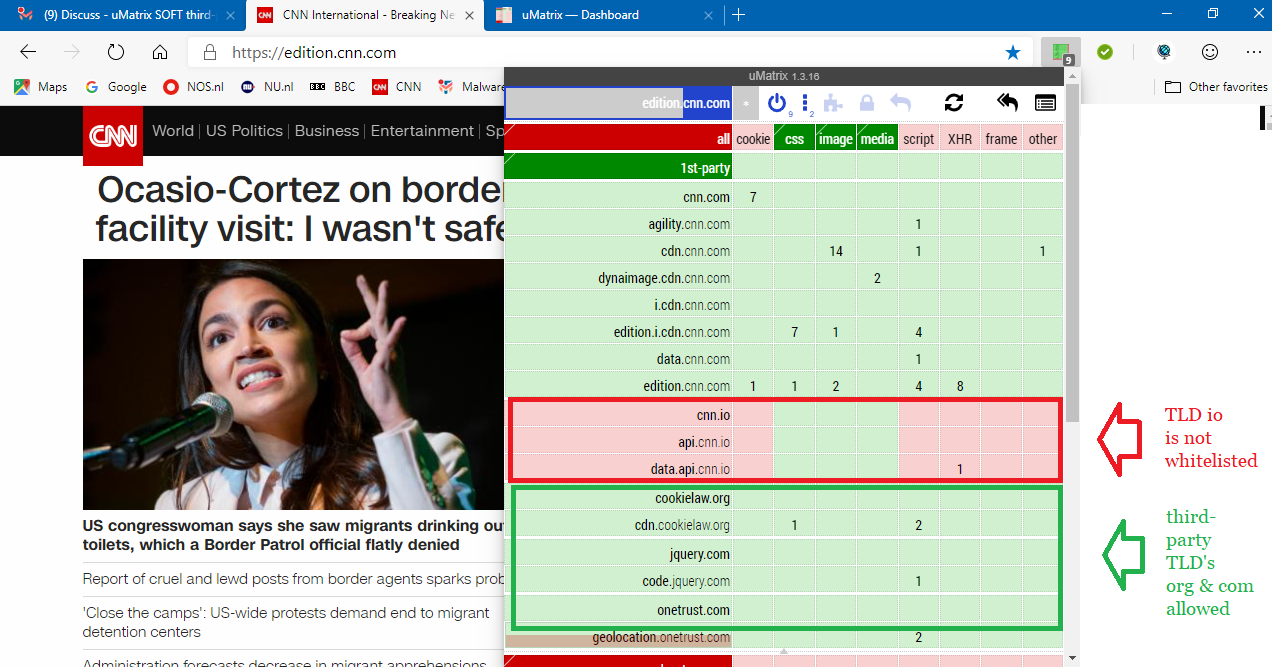Open a new browser tab
This screenshot has height=667, width=1272.
point(738,15)
